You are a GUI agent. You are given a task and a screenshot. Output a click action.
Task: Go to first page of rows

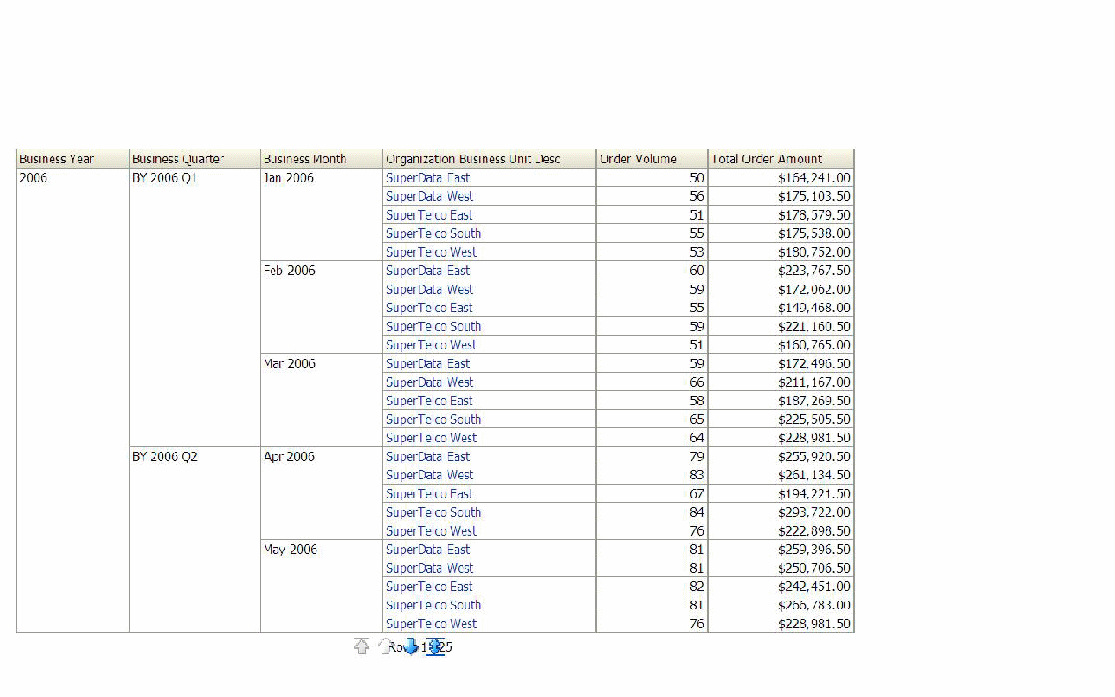pyautogui.click(x=362, y=646)
